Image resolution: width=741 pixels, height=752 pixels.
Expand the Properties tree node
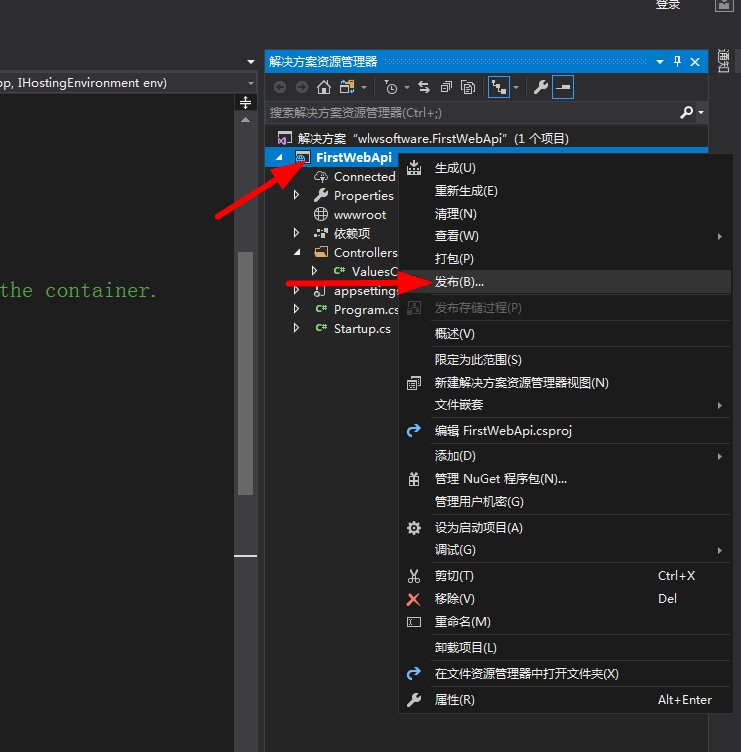tap(297, 196)
